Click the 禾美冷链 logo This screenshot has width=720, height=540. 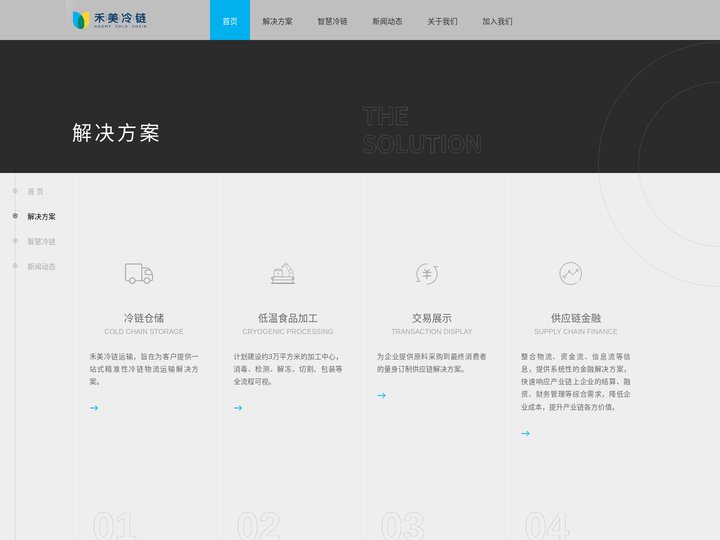click(x=110, y=20)
